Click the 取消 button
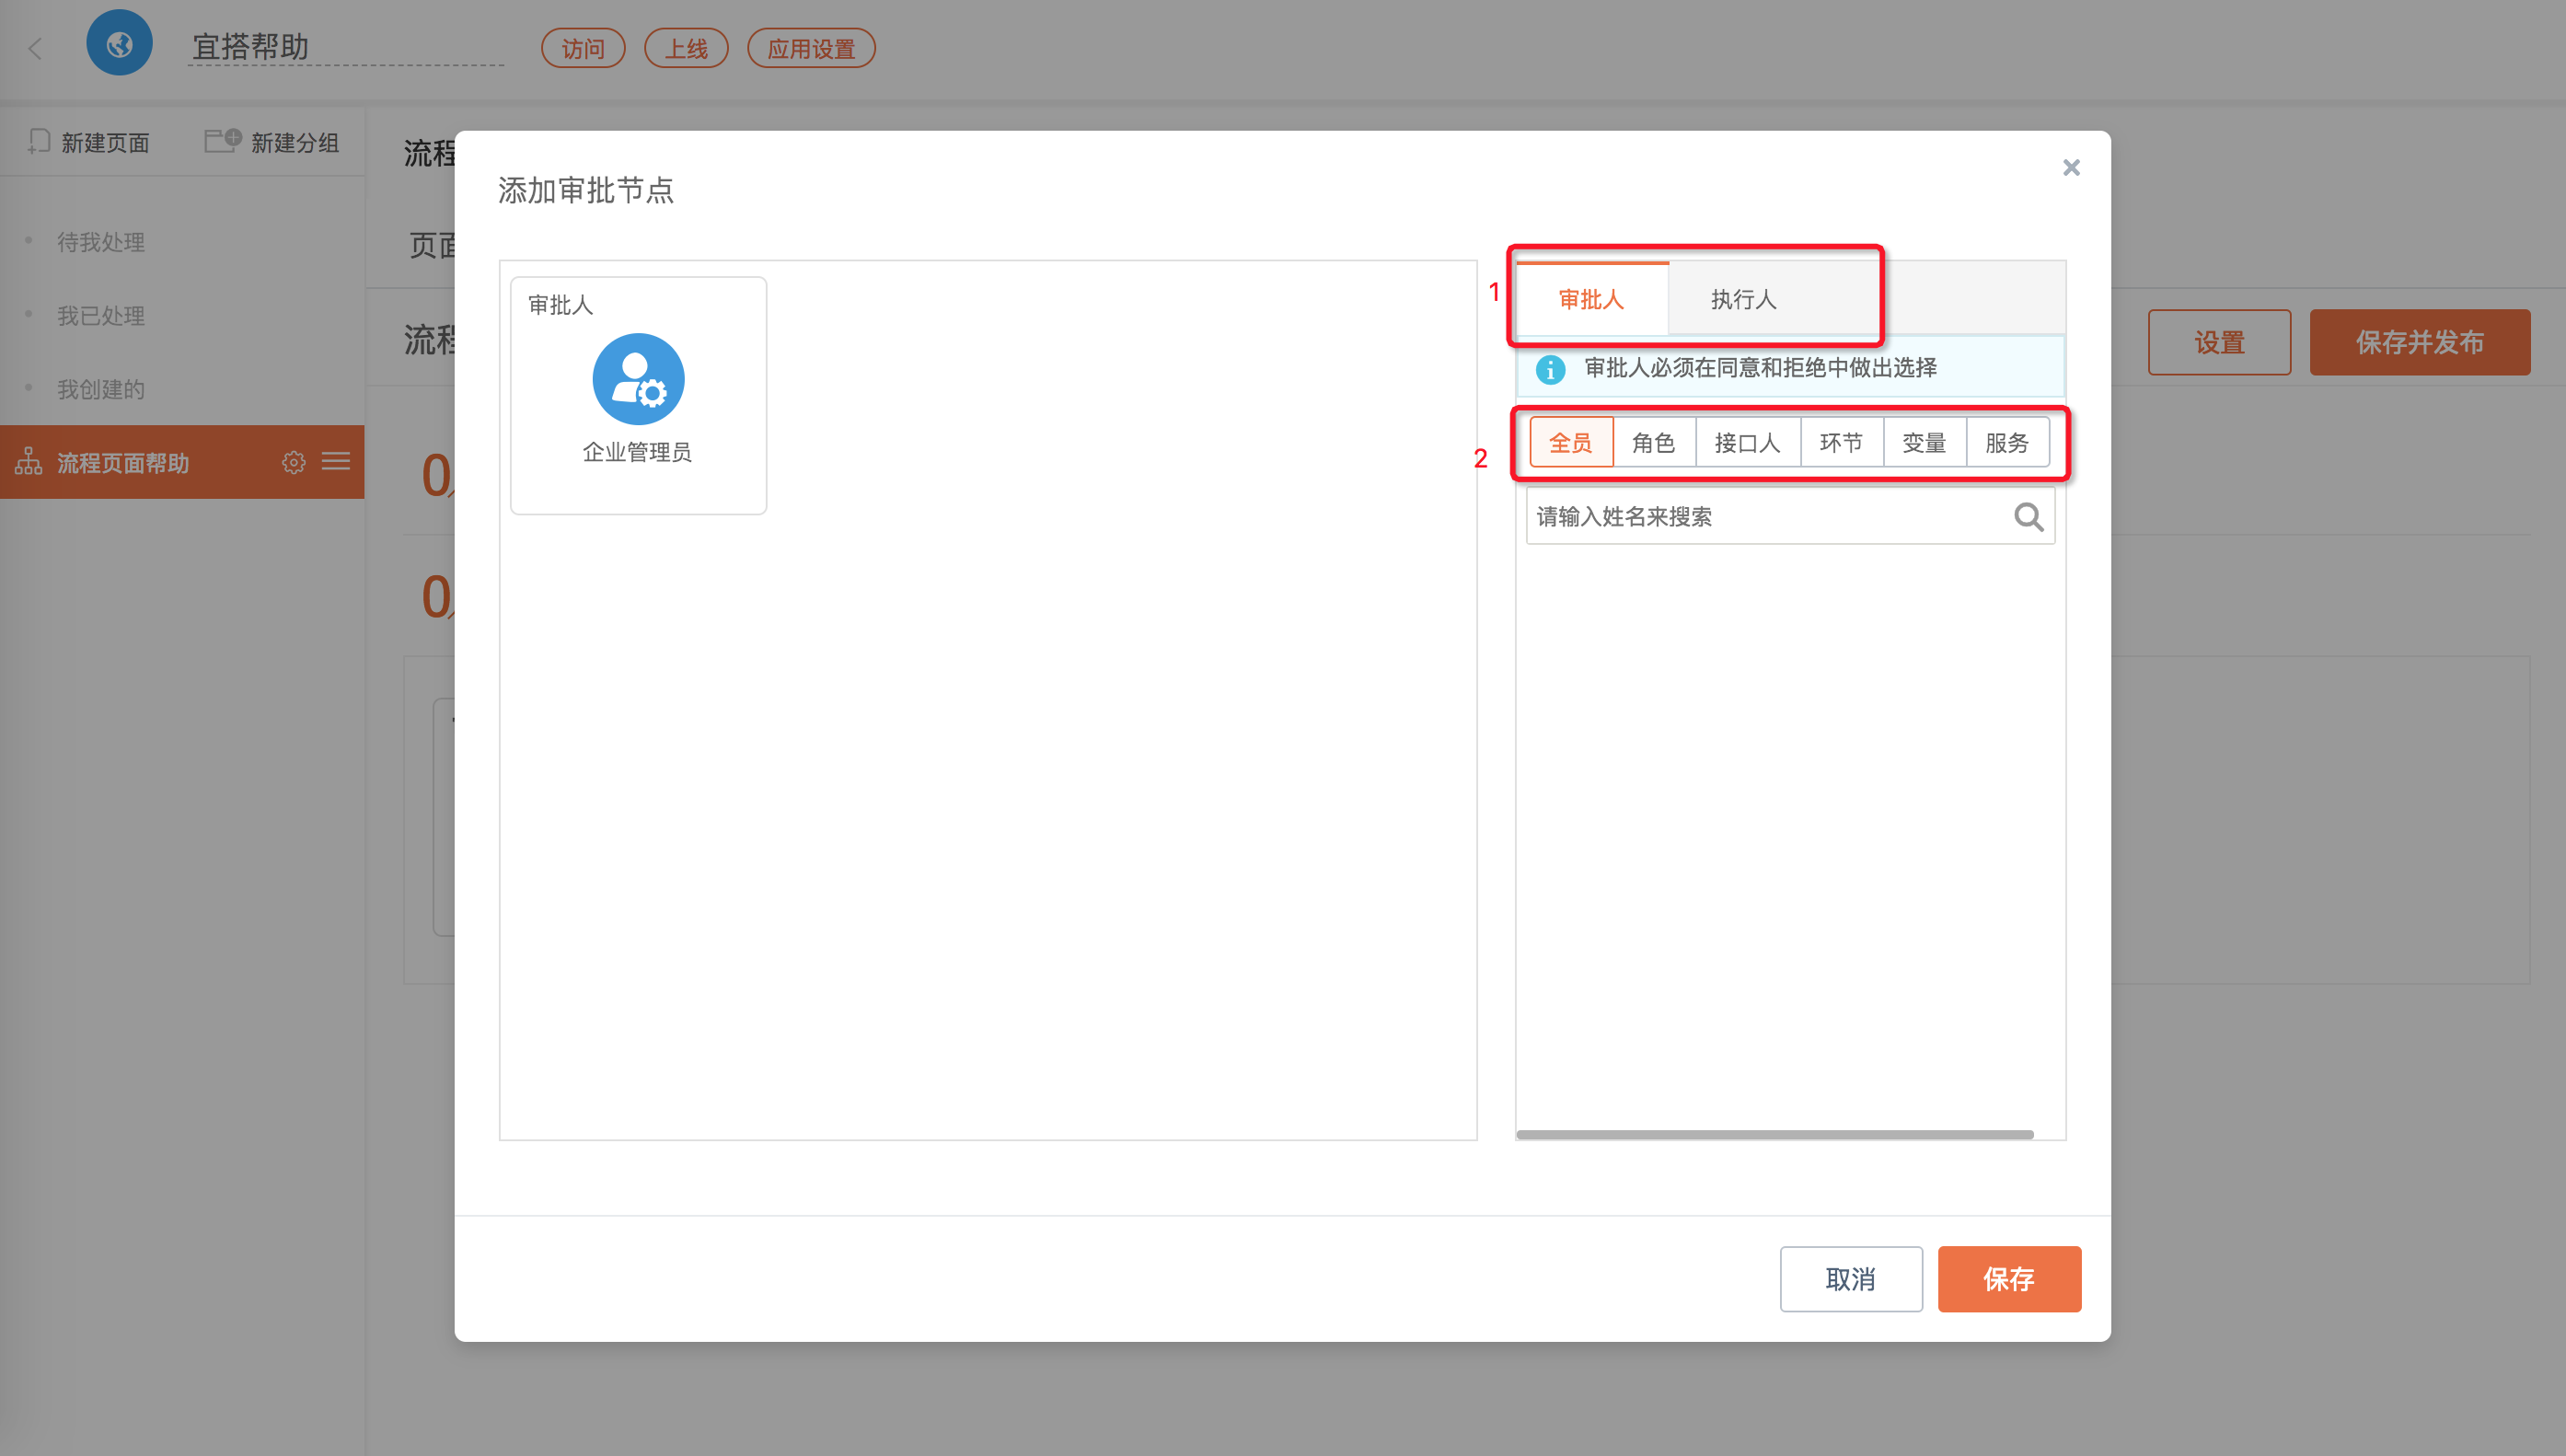This screenshot has width=2566, height=1456. click(1850, 1278)
